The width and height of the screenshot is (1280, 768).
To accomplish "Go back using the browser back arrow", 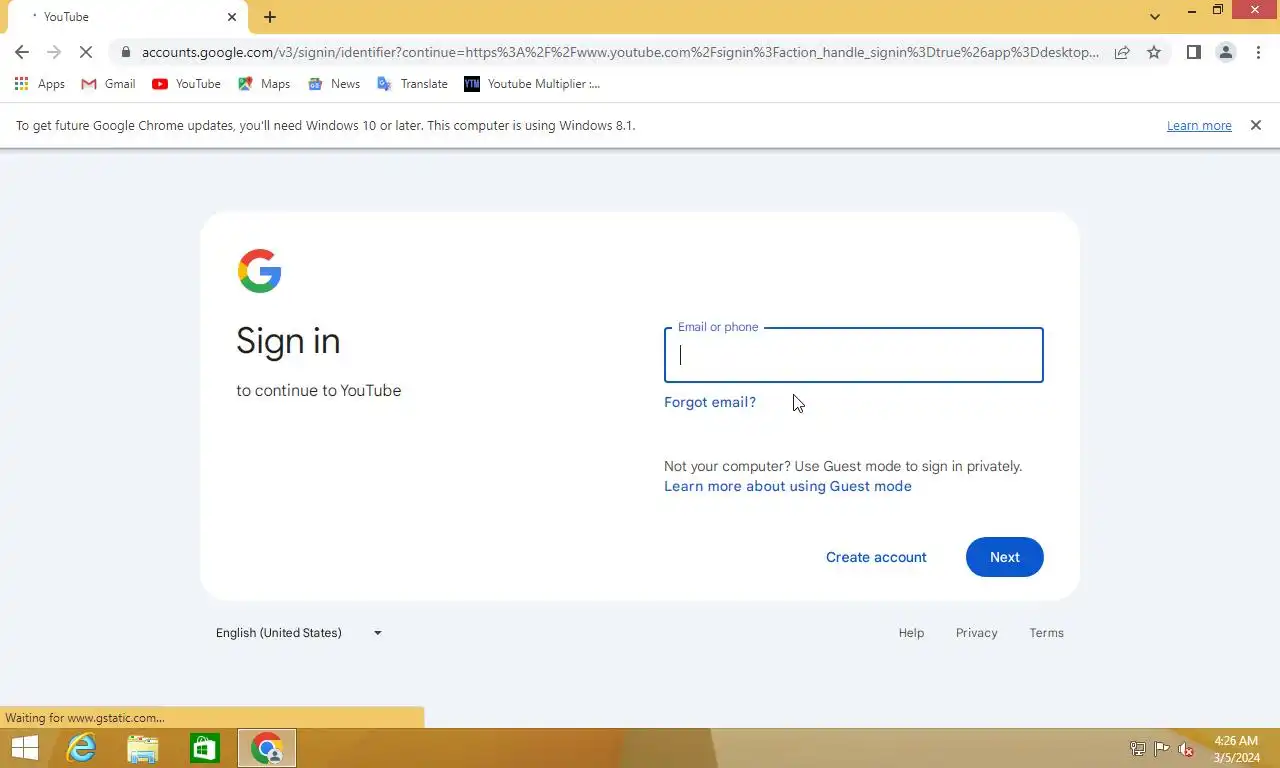I will [x=22, y=52].
